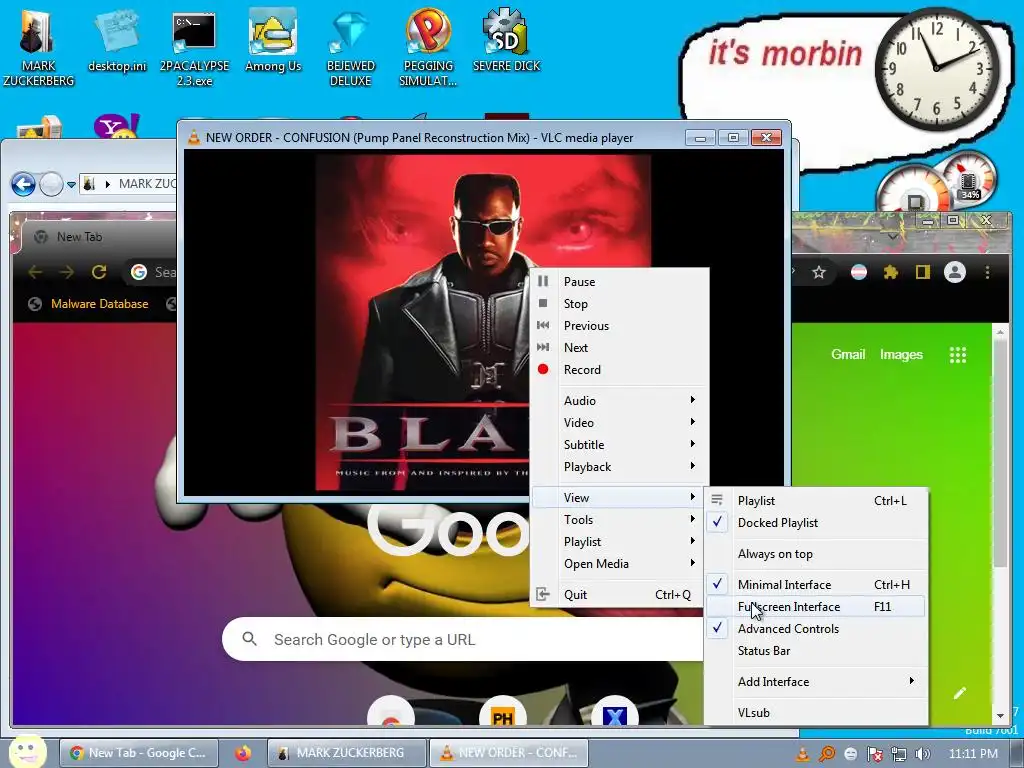1024x768 pixels.
Task: Choose VLsub in the View submenu
Action: 816,712
